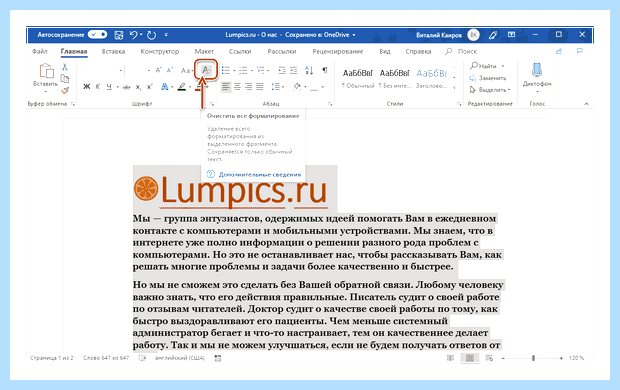Image resolution: width=620 pixels, height=390 pixels.
Task: Open Дополнительные сведения link in tooltip
Action: [260, 174]
